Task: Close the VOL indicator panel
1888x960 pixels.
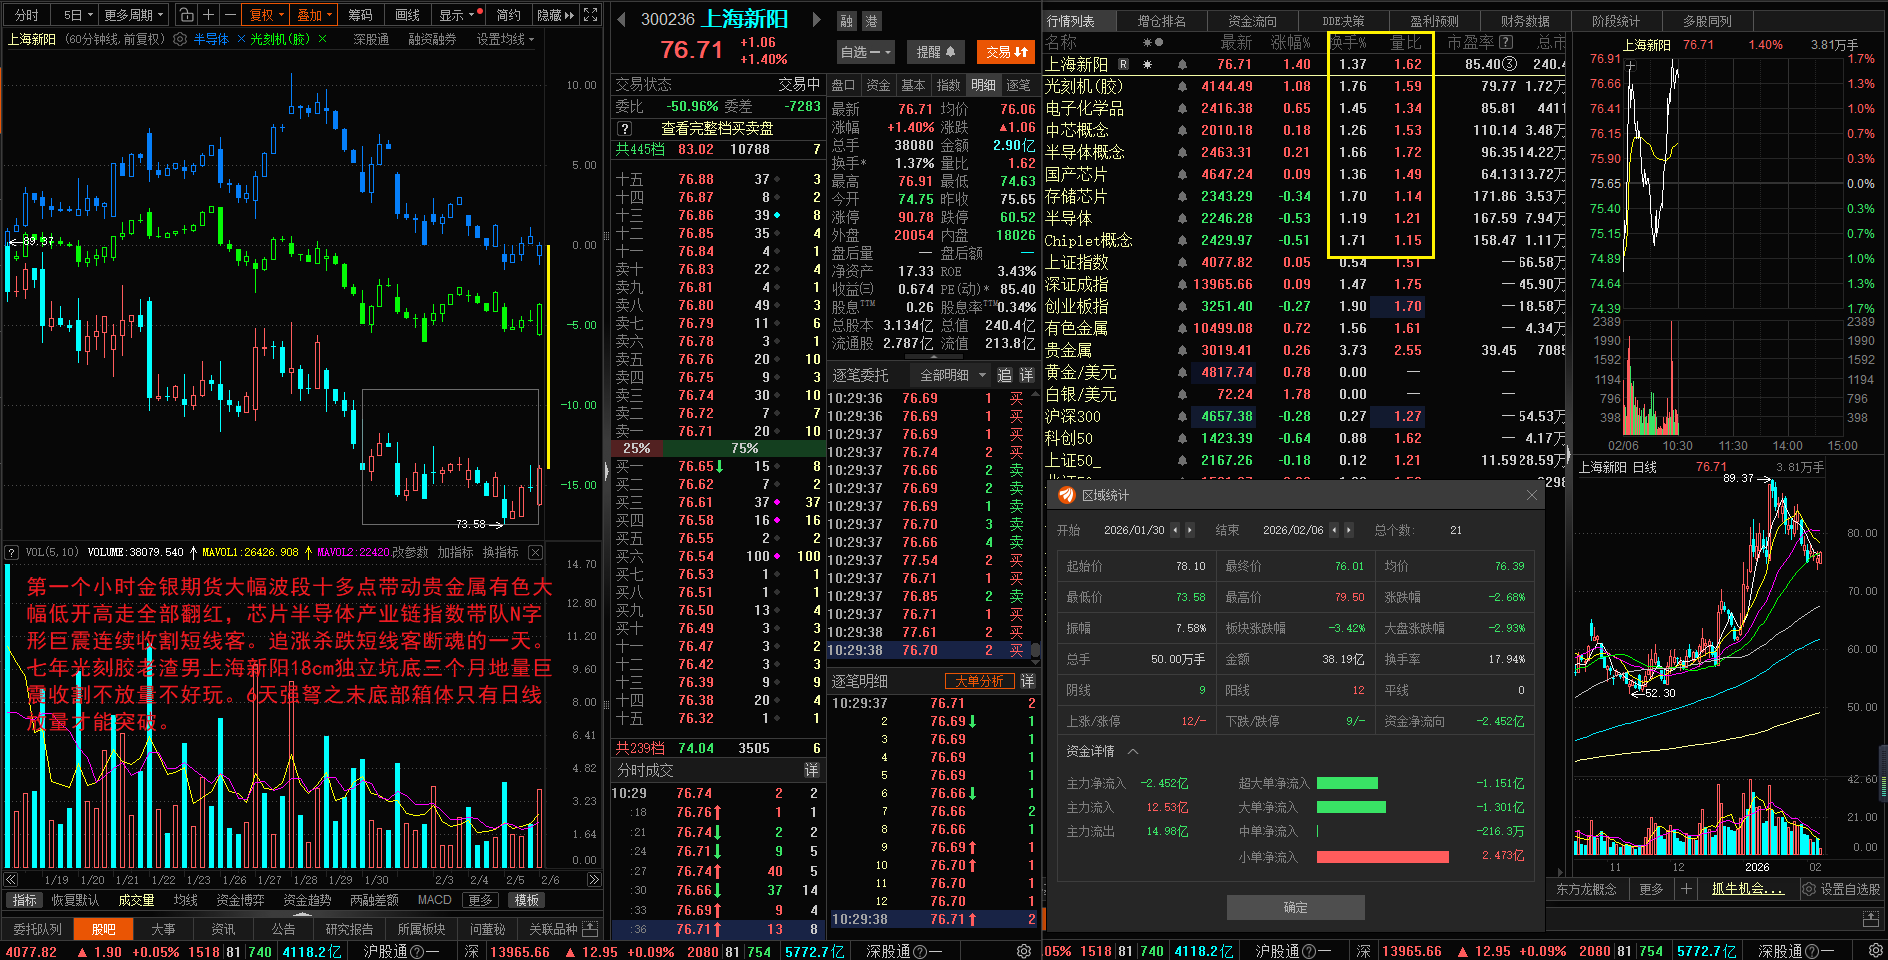Action: pyautogui.click(x=535, y=552)
